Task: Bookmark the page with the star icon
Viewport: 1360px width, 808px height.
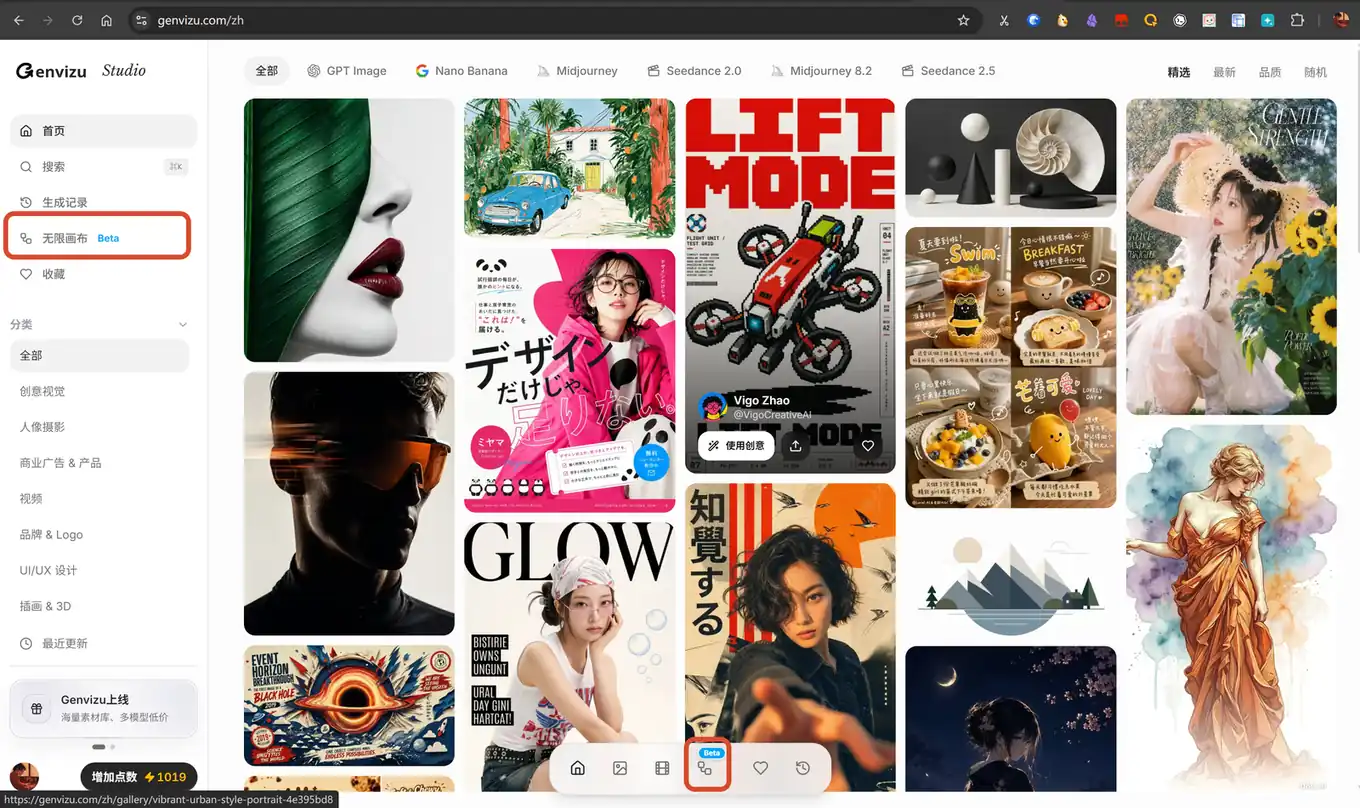Action: (963, 20)
